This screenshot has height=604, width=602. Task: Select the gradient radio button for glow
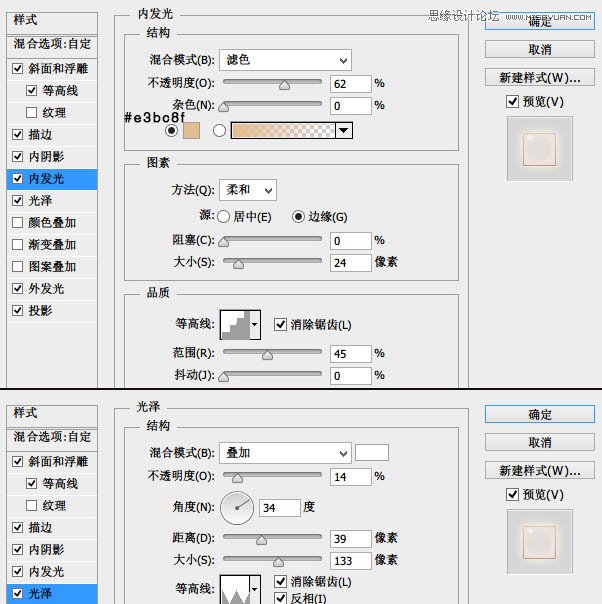219,131
